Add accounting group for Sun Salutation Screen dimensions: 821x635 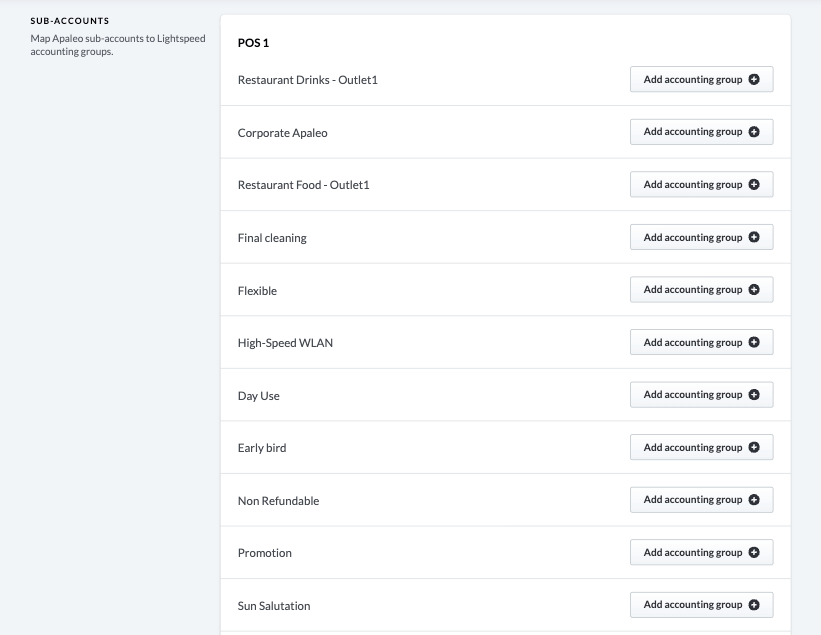click(x=700, y=604)
